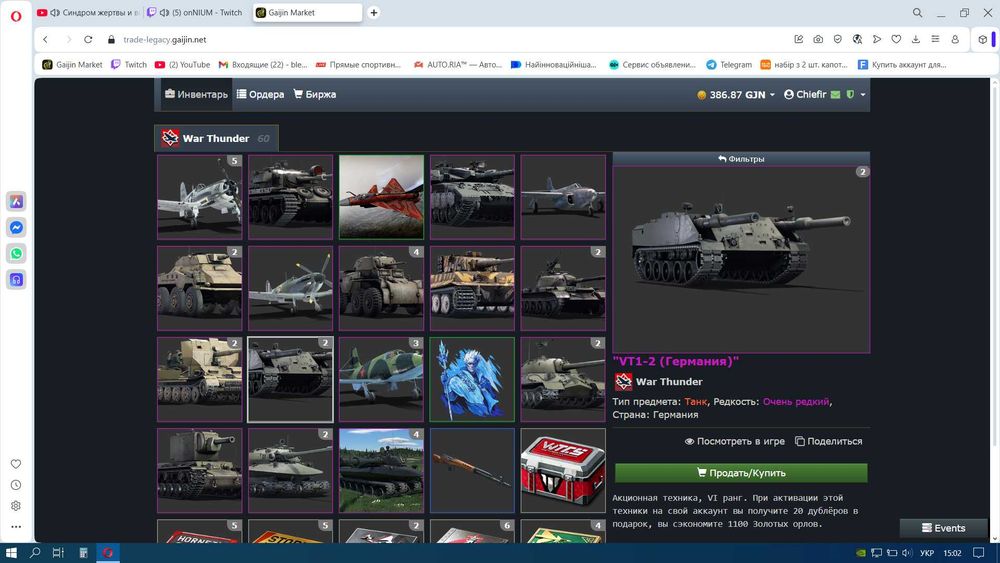Open Telegram bookmark
This screenshot has width=1000, height=563.
[x=728, y=64]
